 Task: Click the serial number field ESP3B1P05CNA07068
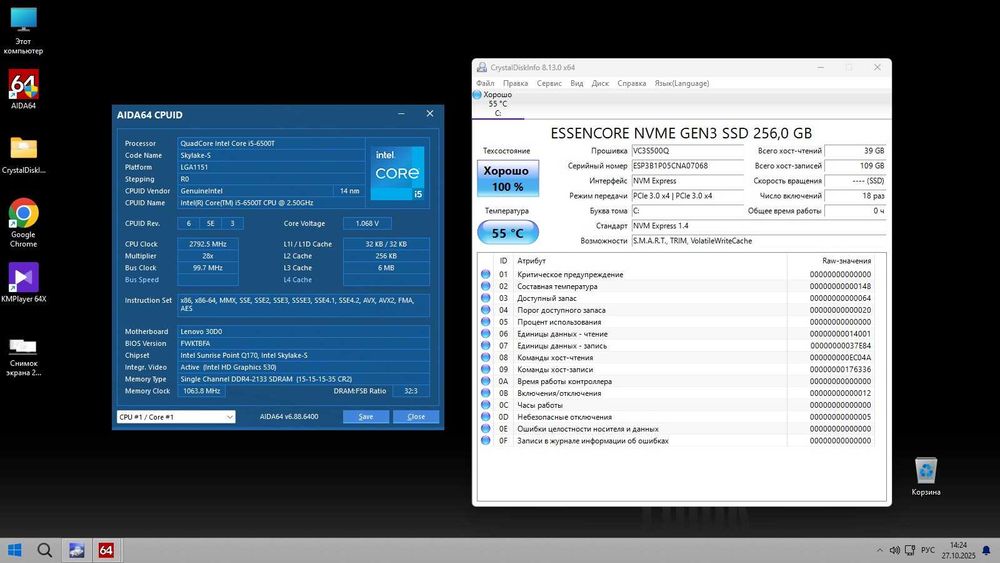(688, 166)
